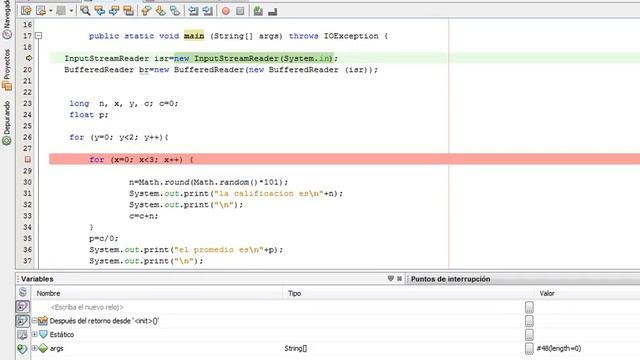Viewport: 640px width, 360px height.
Task: Expand the Estático node
Action: pyautogui.click(x=35, y=334)
